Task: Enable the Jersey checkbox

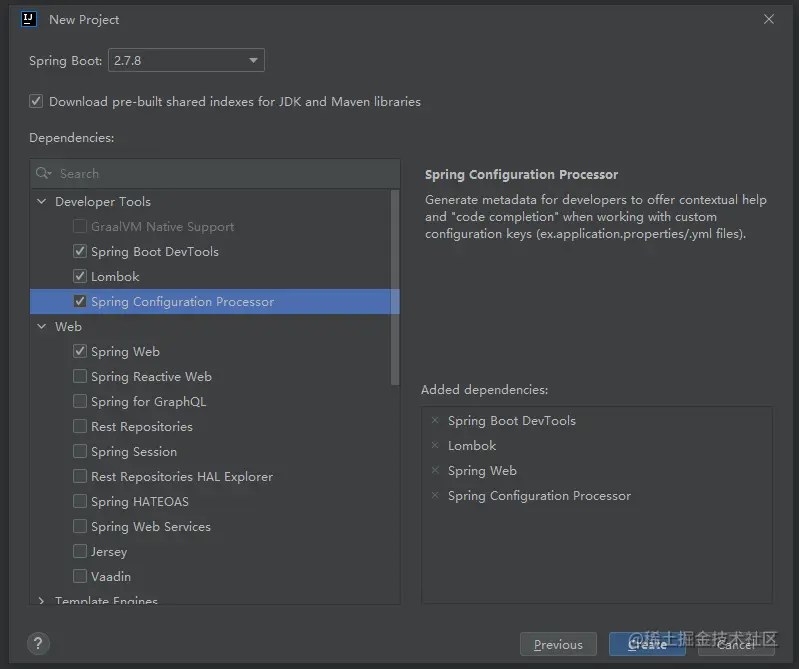Action: pos(79,551)
